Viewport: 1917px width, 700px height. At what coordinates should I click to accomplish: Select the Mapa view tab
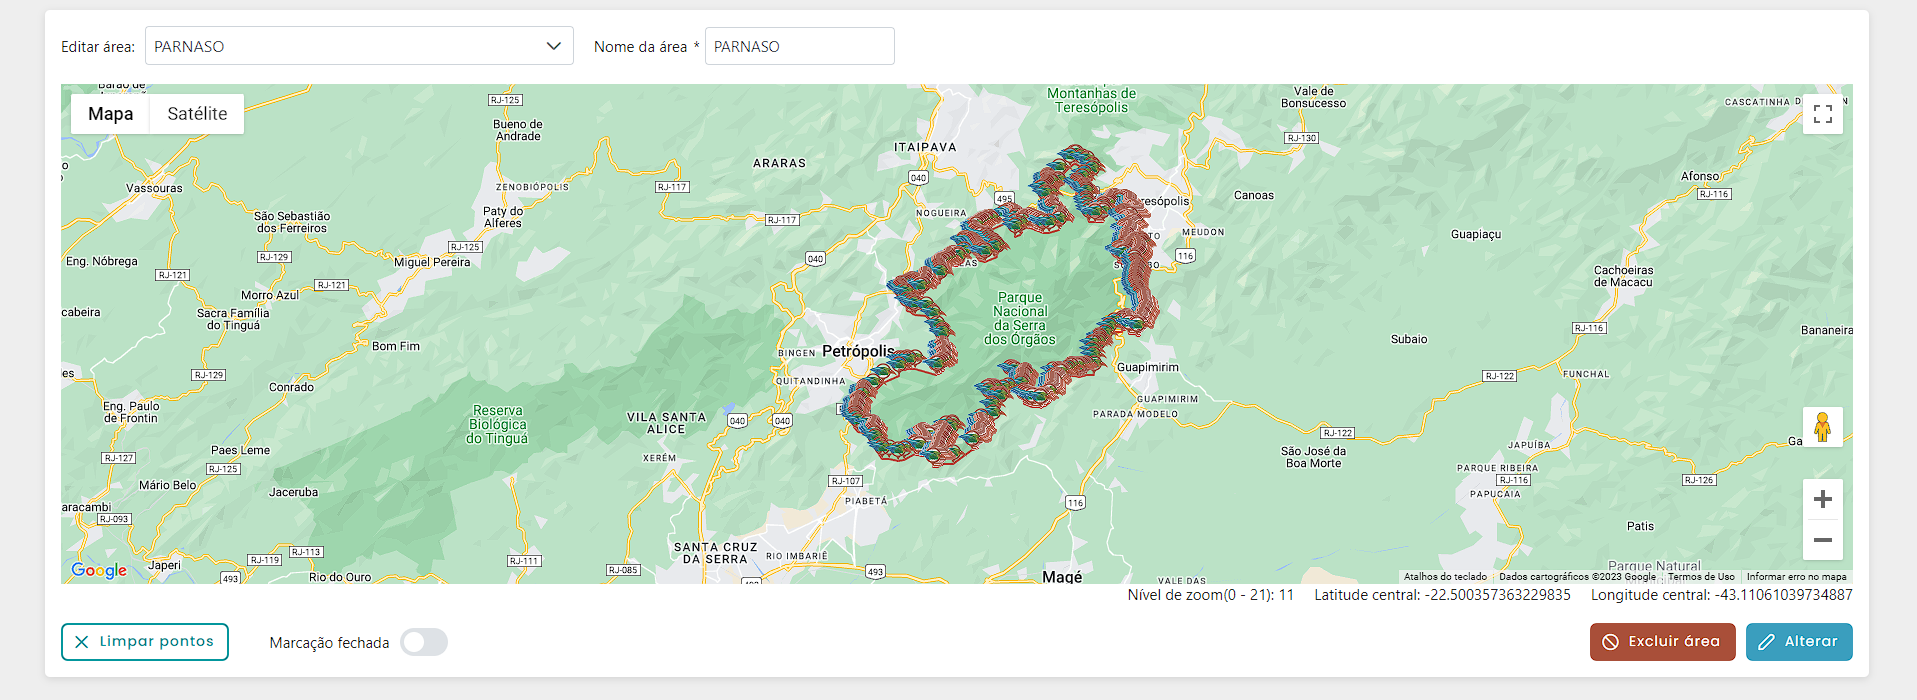[110, 114]
